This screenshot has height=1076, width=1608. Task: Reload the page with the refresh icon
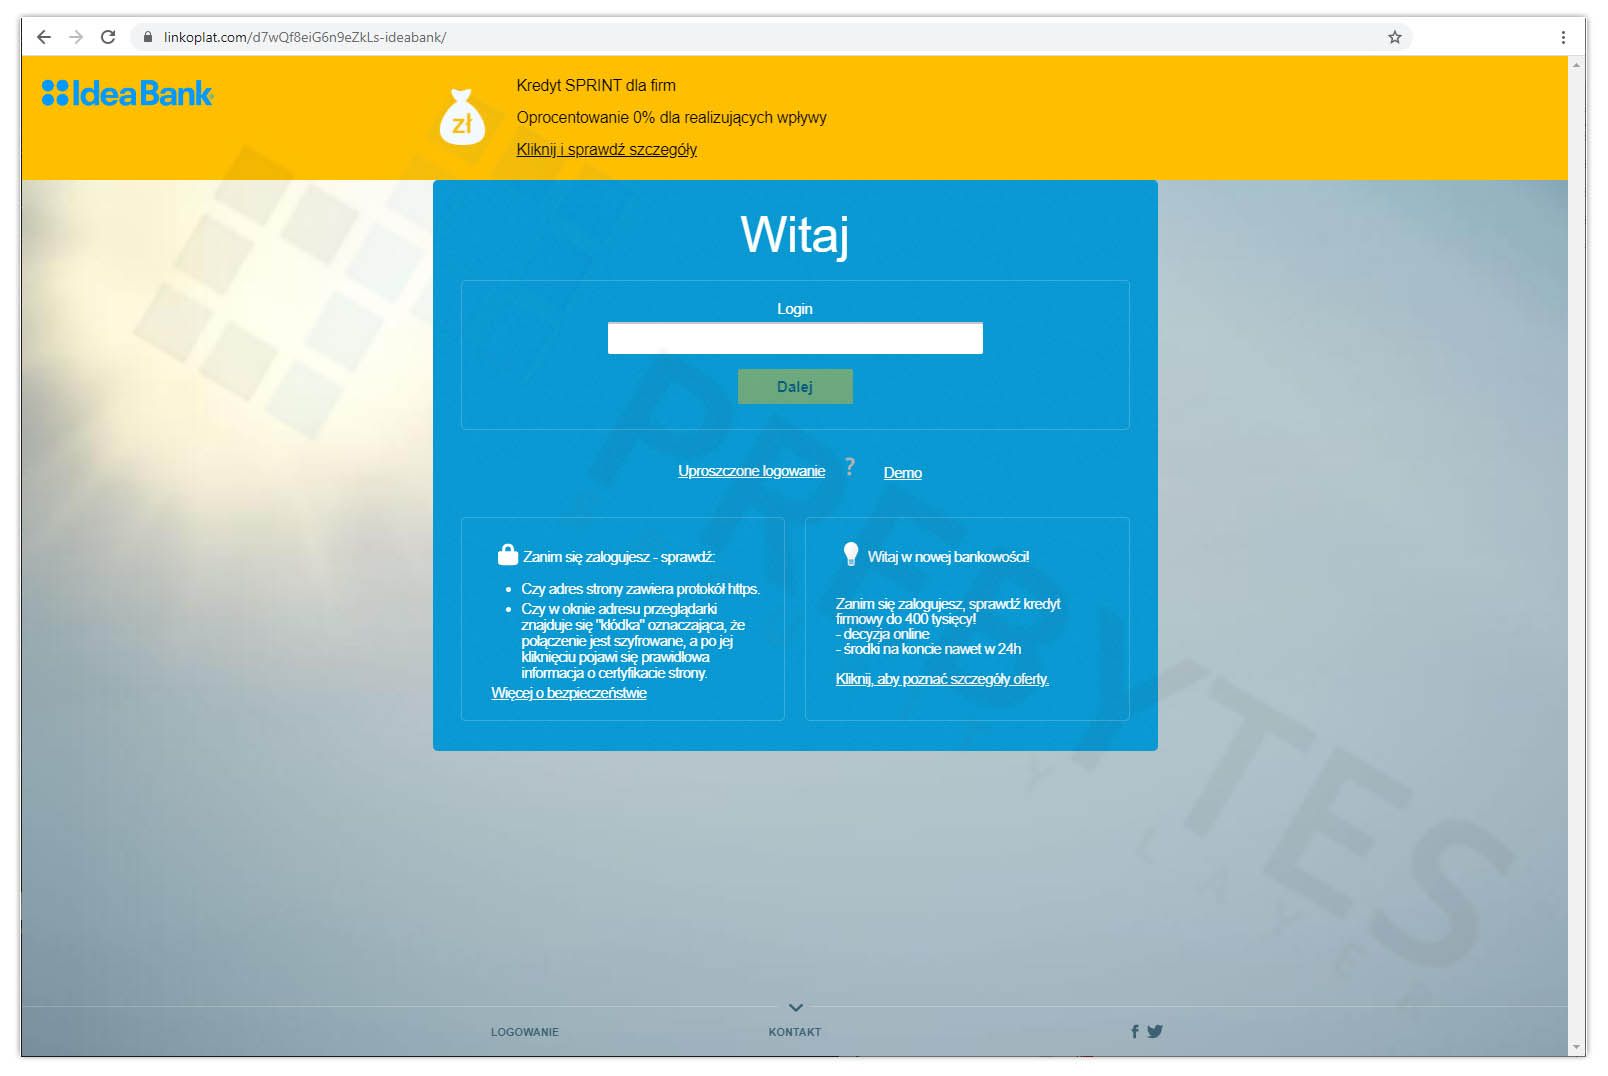point(108,37)
